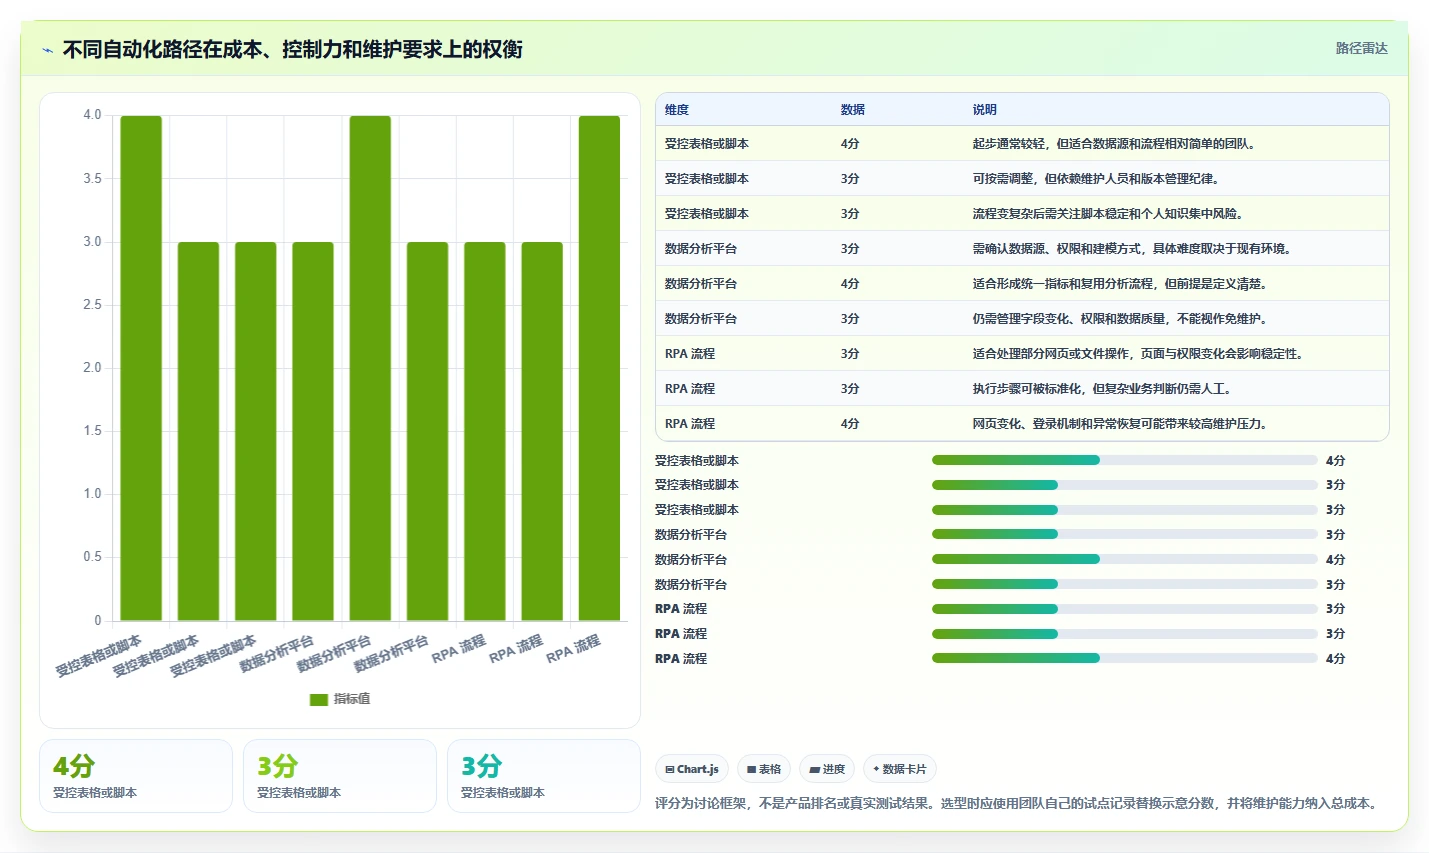
Task: Click the 数据 column header
Action: [x=853, y=110]
